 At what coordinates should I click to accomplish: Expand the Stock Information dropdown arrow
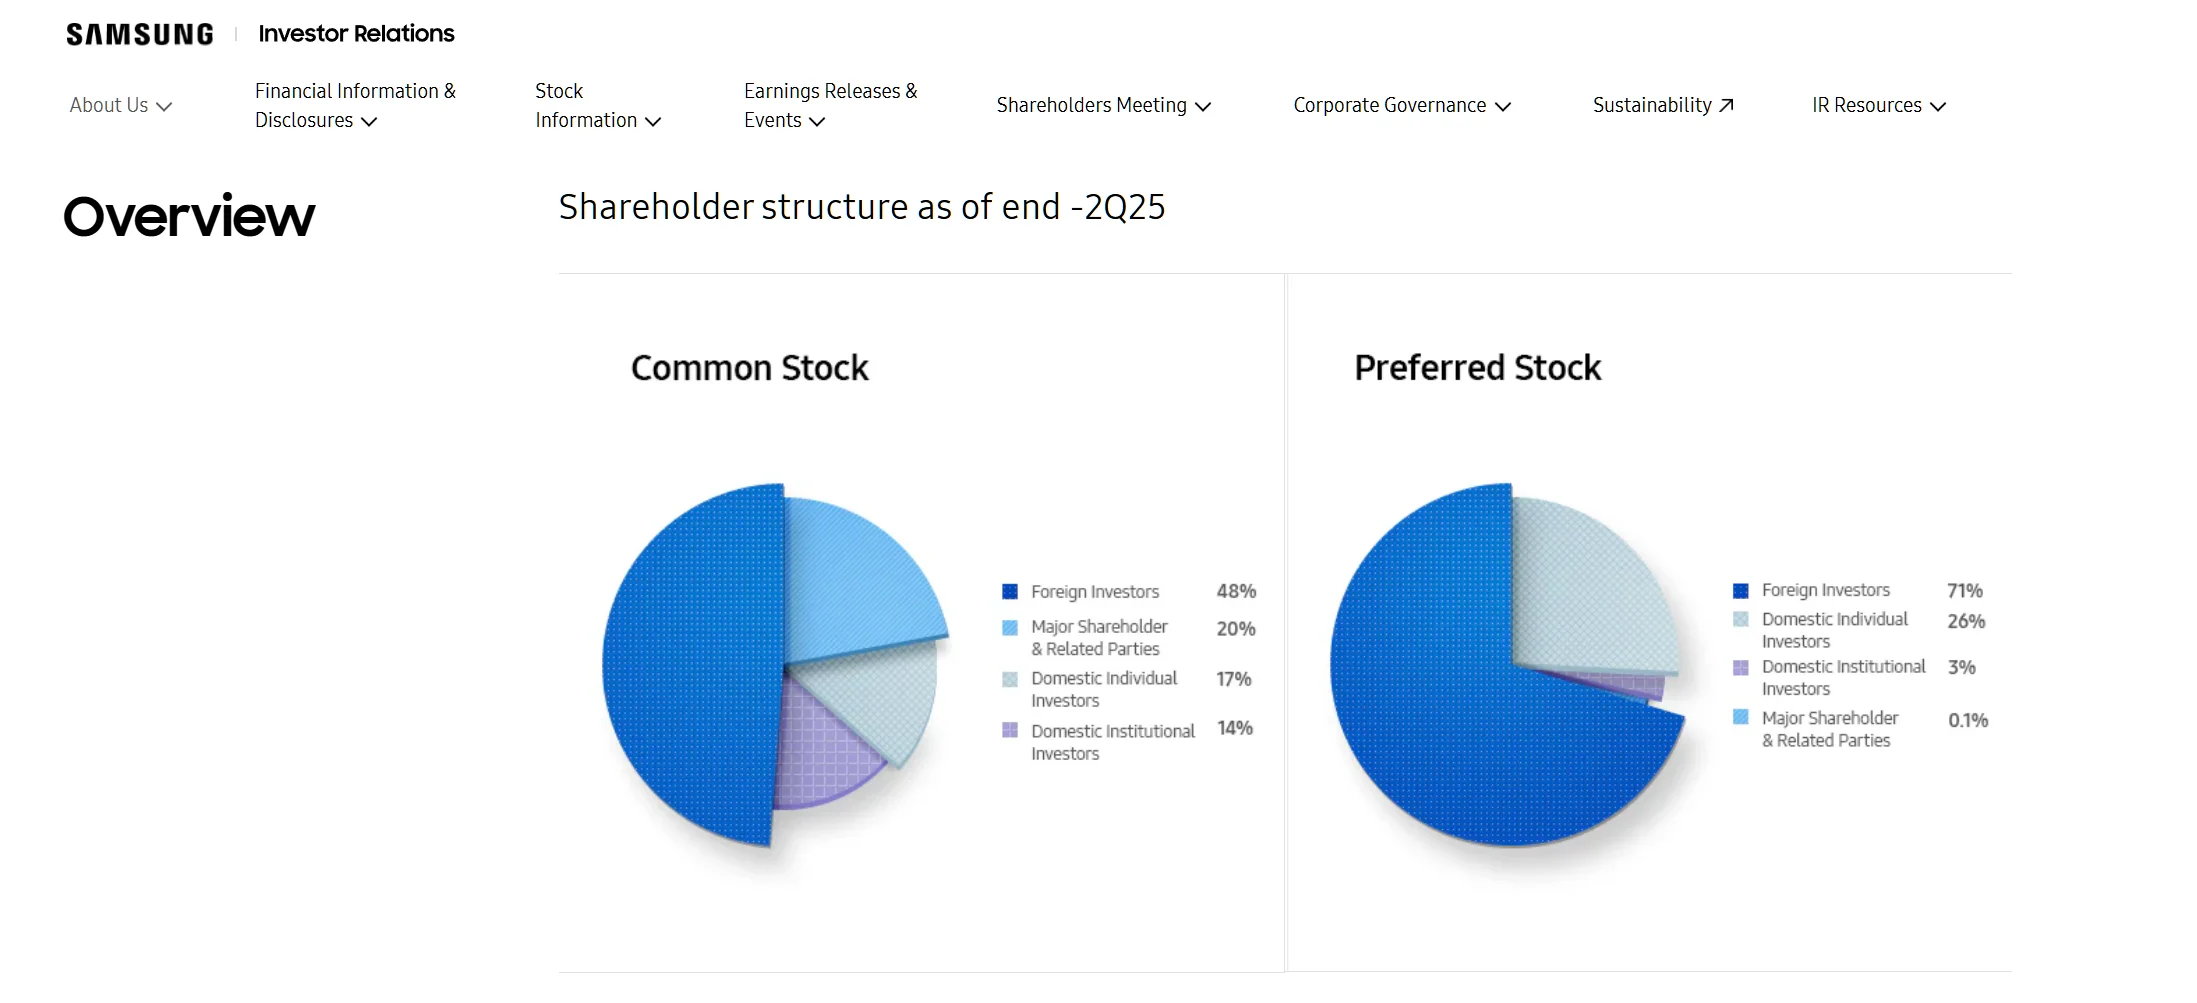coord(654,121)
